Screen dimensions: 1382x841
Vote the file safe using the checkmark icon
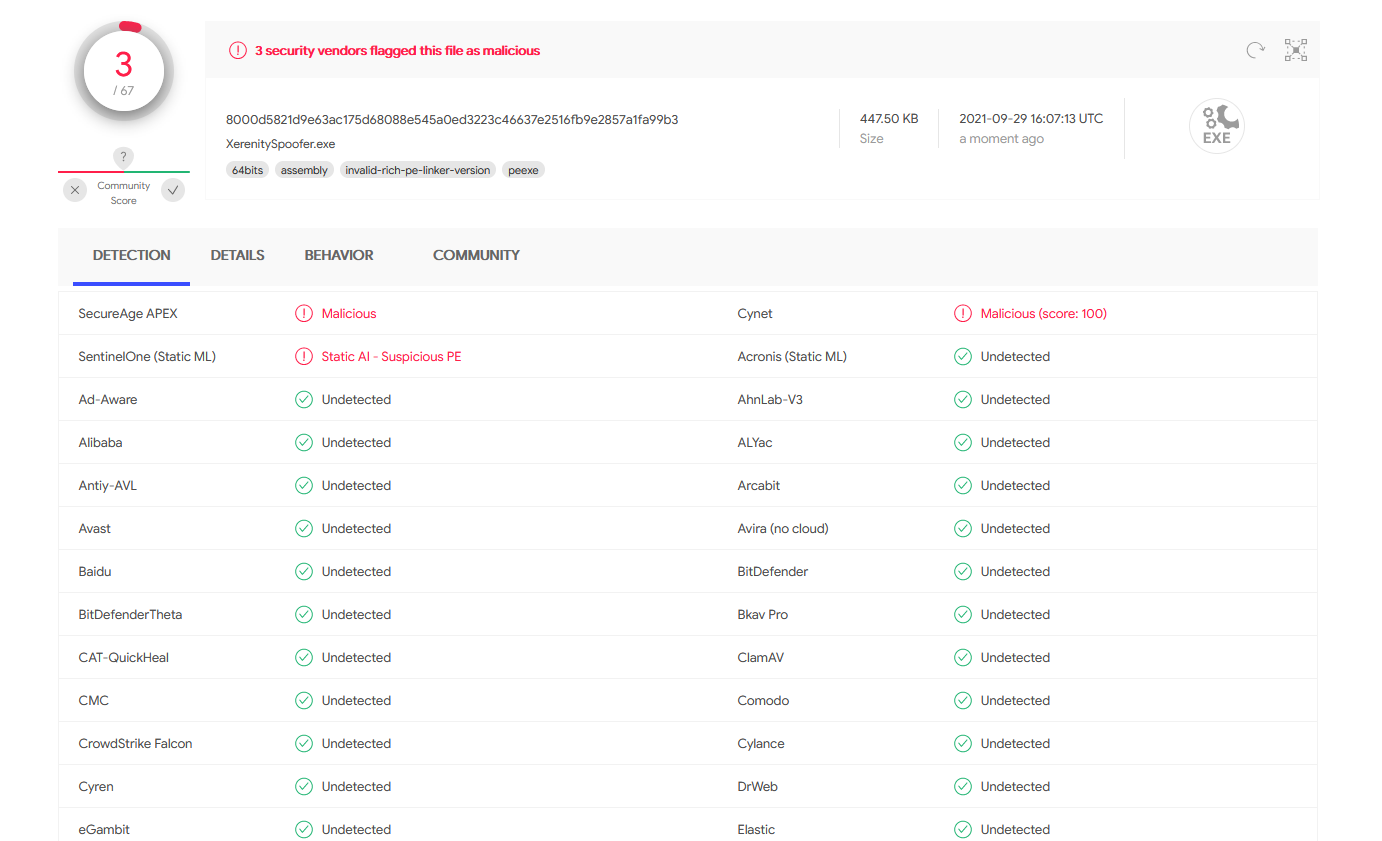171,189
